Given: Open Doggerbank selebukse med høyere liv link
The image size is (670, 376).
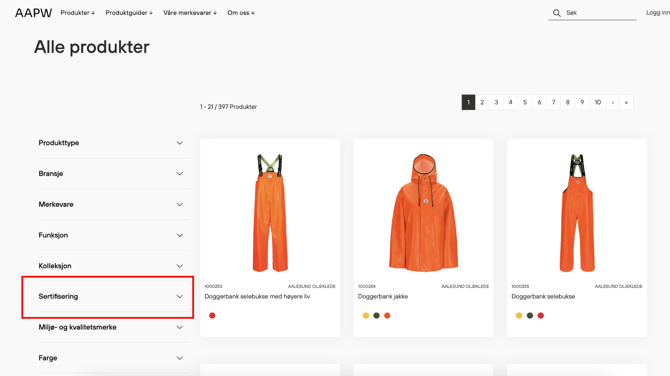Looking at the screenshot, I should tap(257, 297).
